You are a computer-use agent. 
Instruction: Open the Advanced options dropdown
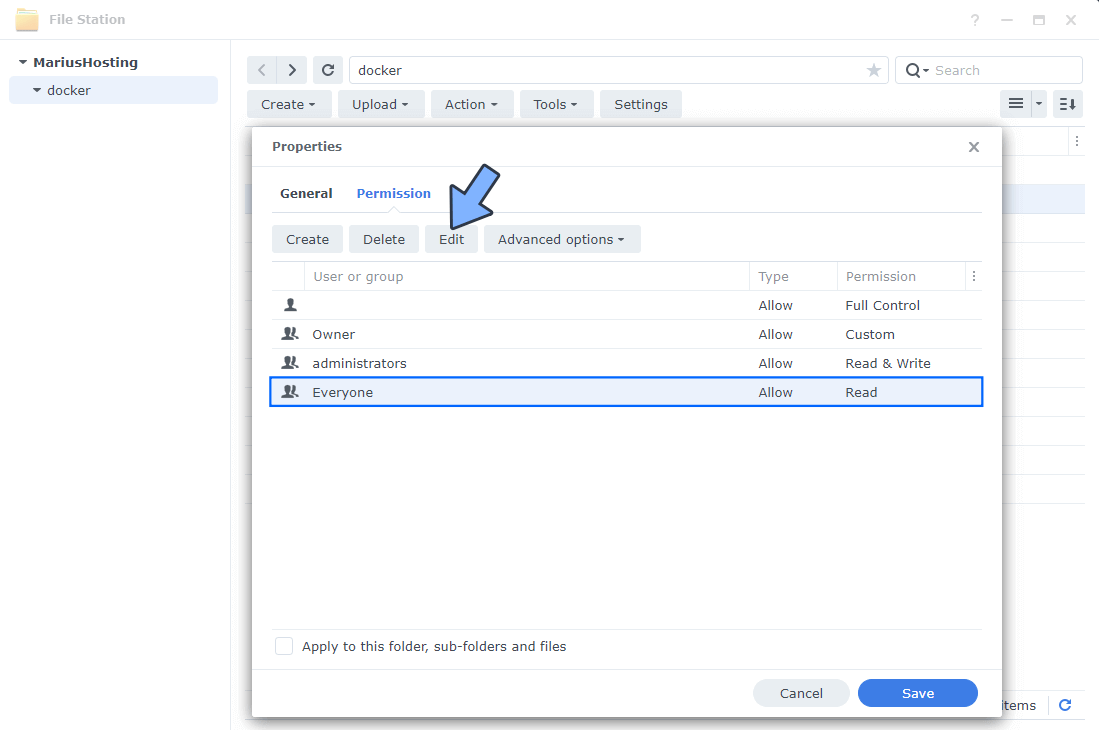coord(561,239)
